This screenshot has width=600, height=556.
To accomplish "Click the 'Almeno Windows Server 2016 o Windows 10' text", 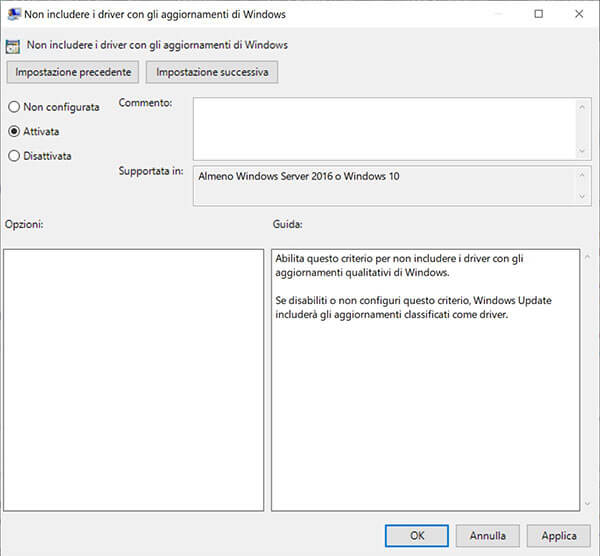I will tap(299, 176).
